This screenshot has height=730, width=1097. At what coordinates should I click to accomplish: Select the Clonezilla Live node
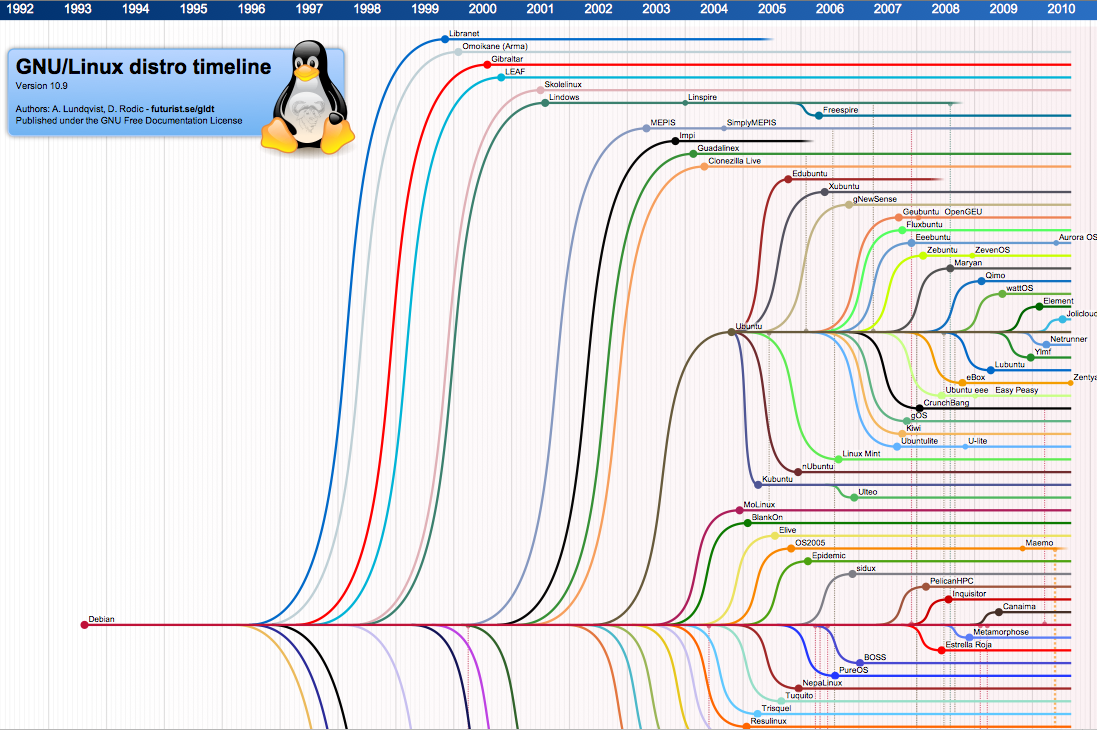coord(704,167)
